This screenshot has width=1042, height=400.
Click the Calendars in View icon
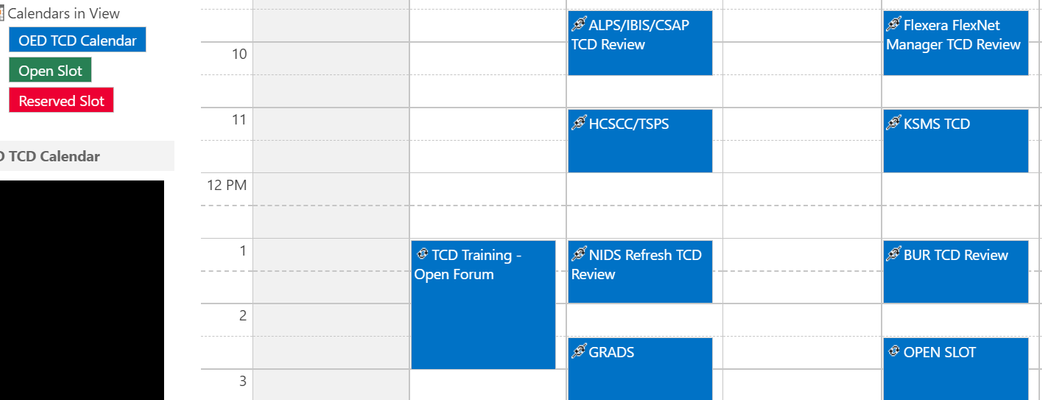[2, 13]
